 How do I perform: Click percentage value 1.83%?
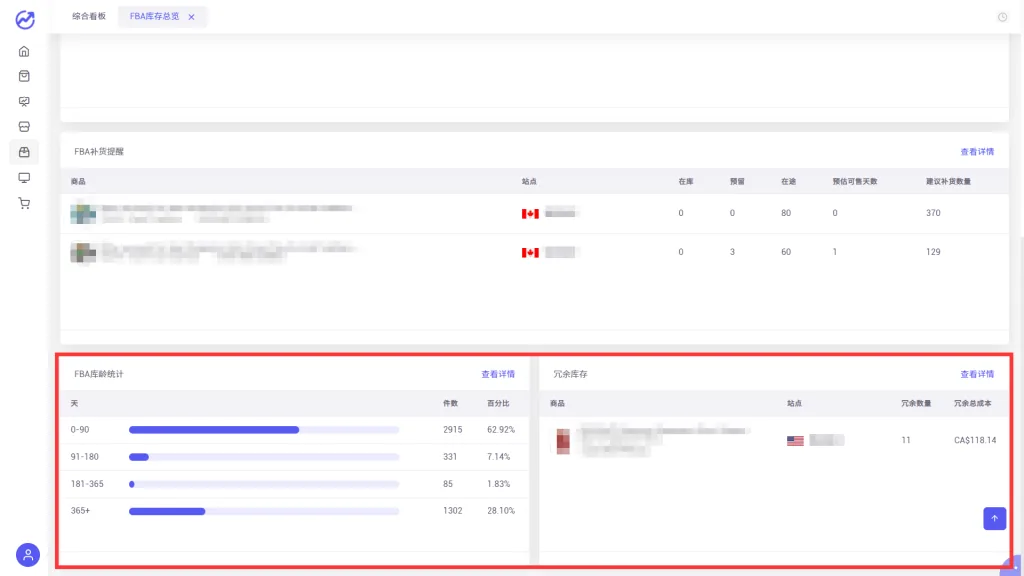[498, 484]
